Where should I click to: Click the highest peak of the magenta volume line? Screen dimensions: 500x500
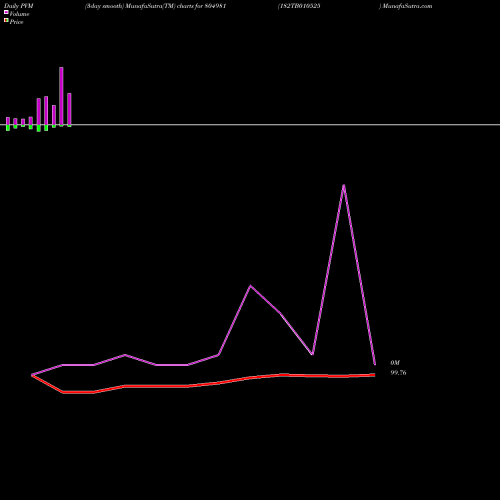point(344,185)
